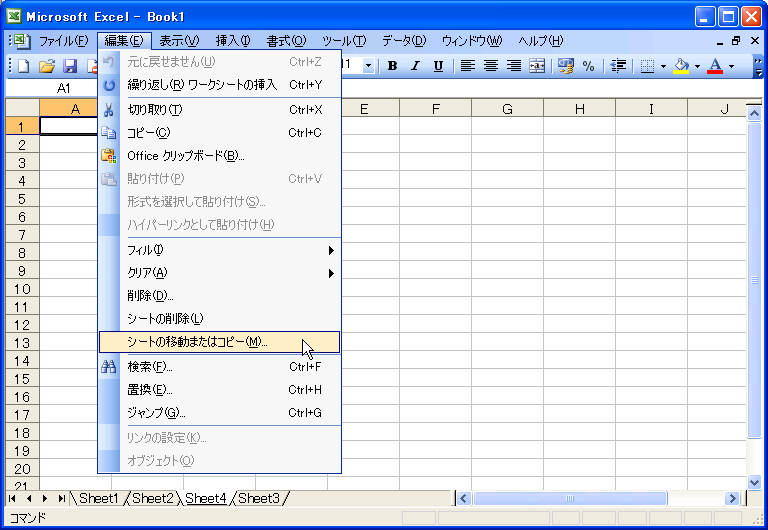Choose 検索(F)... menu entry

point(219,367)
